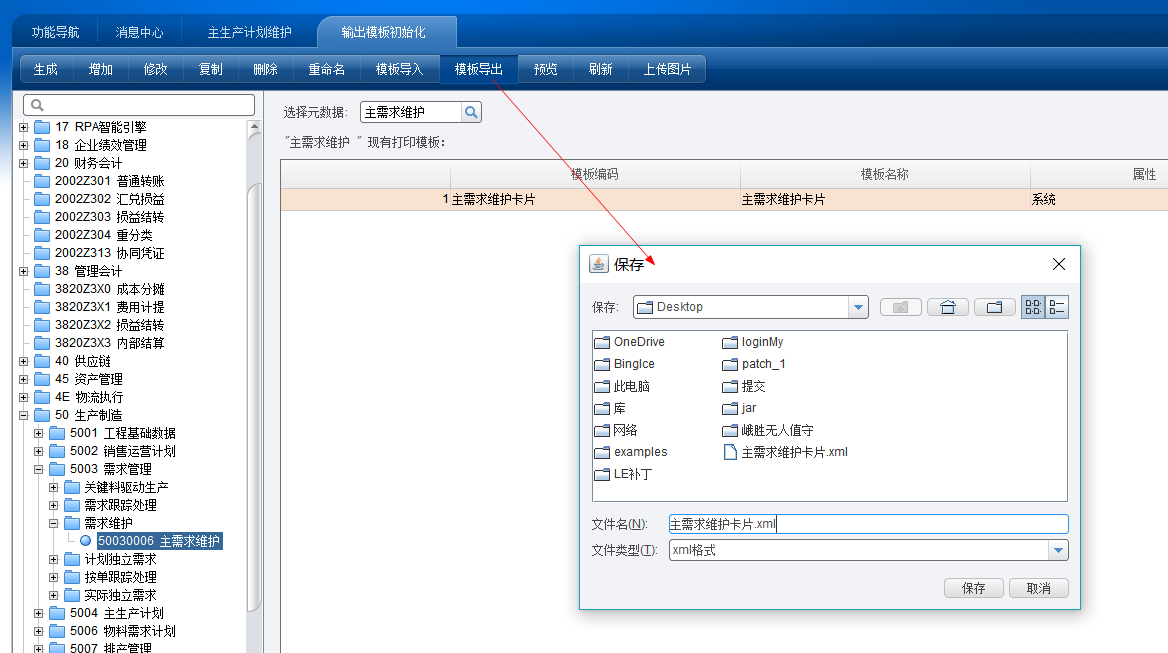Select the 主需求维护卡片 template row

click(x=724, y=200)
